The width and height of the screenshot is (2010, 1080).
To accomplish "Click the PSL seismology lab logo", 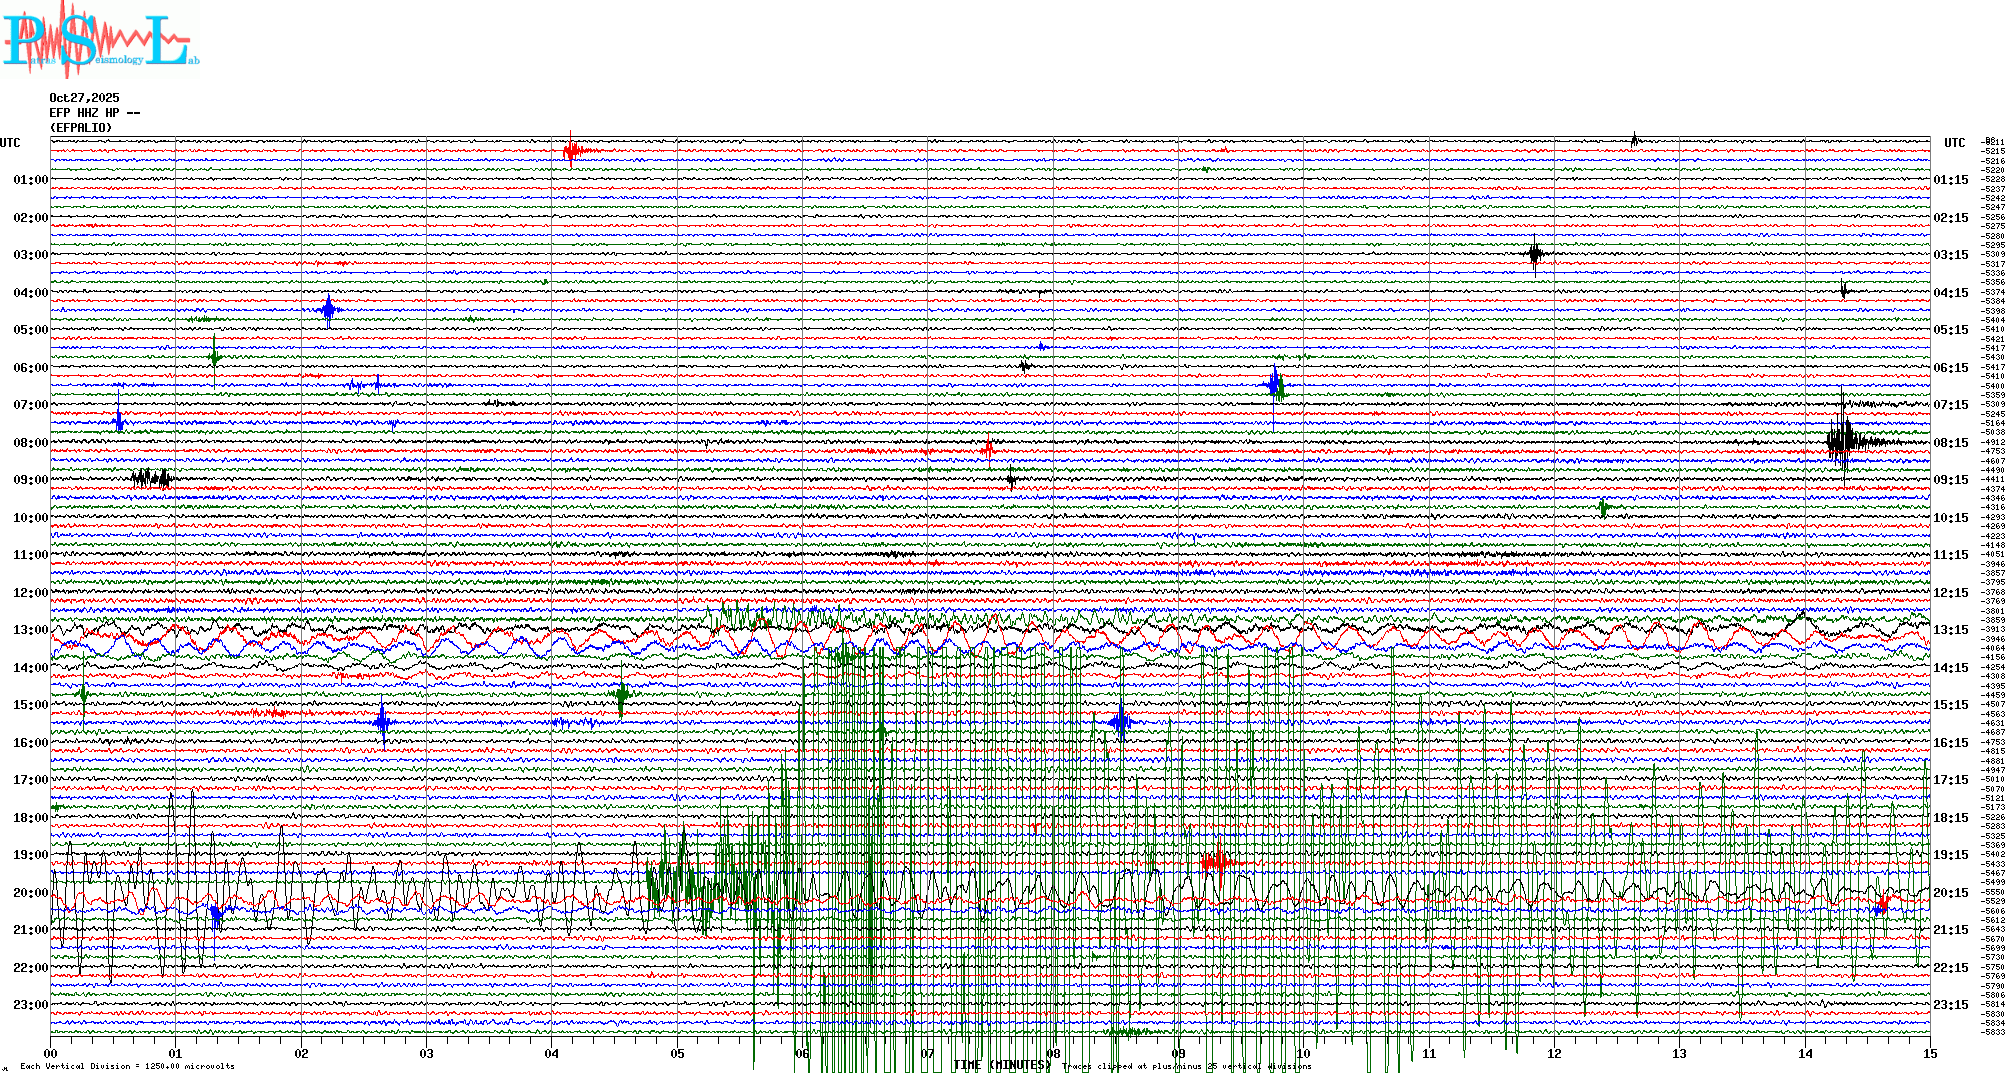I will pos(100,40).
